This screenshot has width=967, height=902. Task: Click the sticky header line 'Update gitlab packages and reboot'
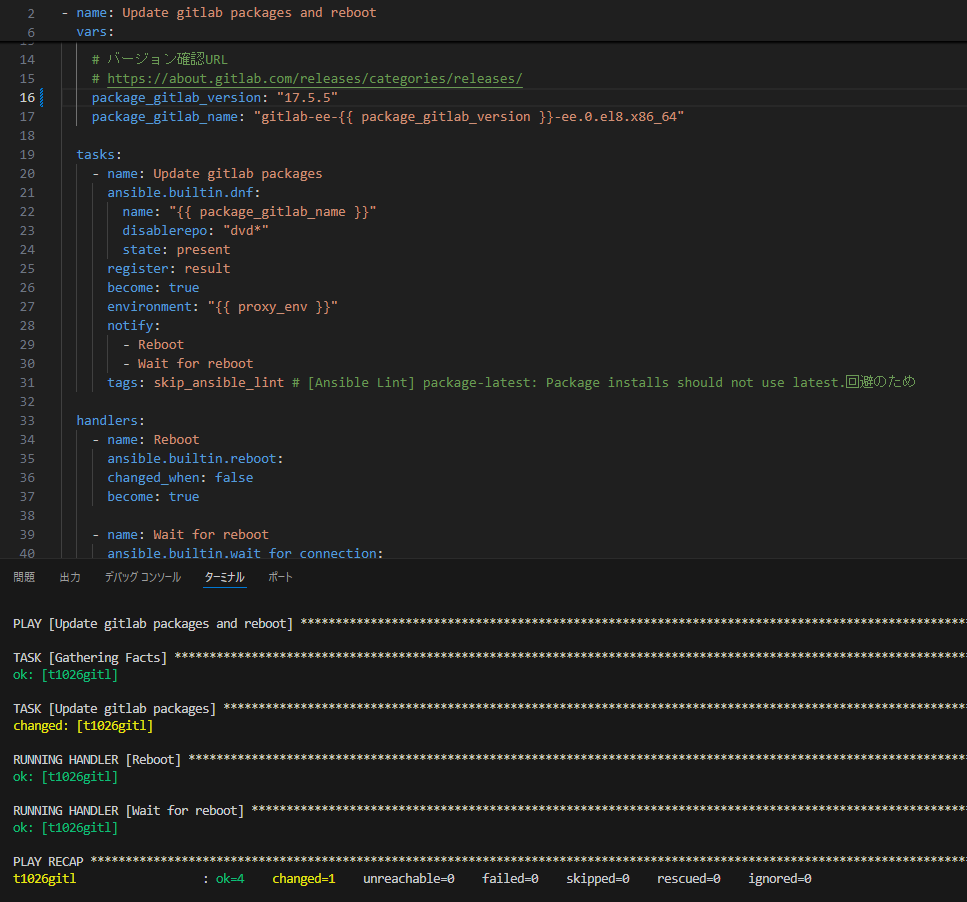[249, 13]
